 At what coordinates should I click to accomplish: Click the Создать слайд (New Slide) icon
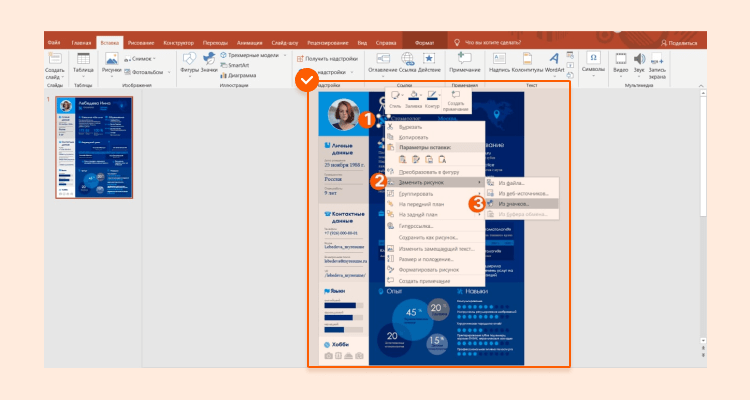(x=55, y=59)
